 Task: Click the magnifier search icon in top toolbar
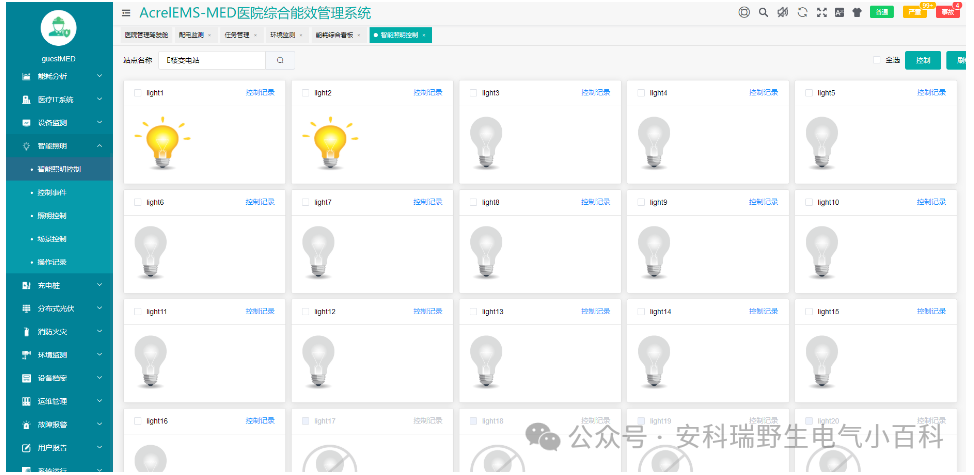pos(763,12)
